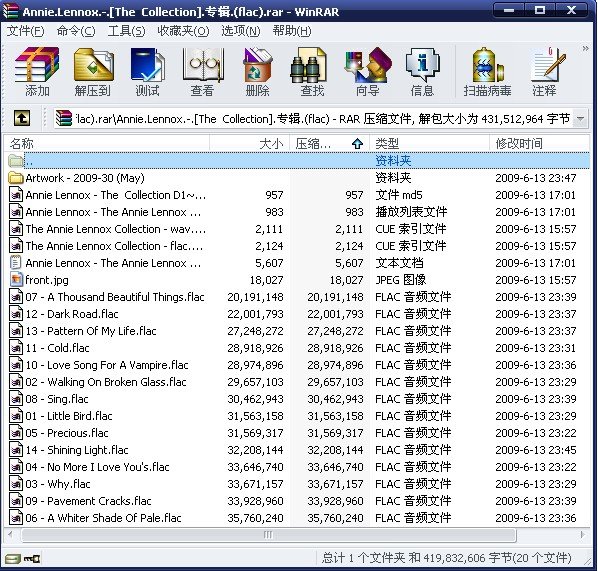Sort by the 名称 column header

click(107, 143)
